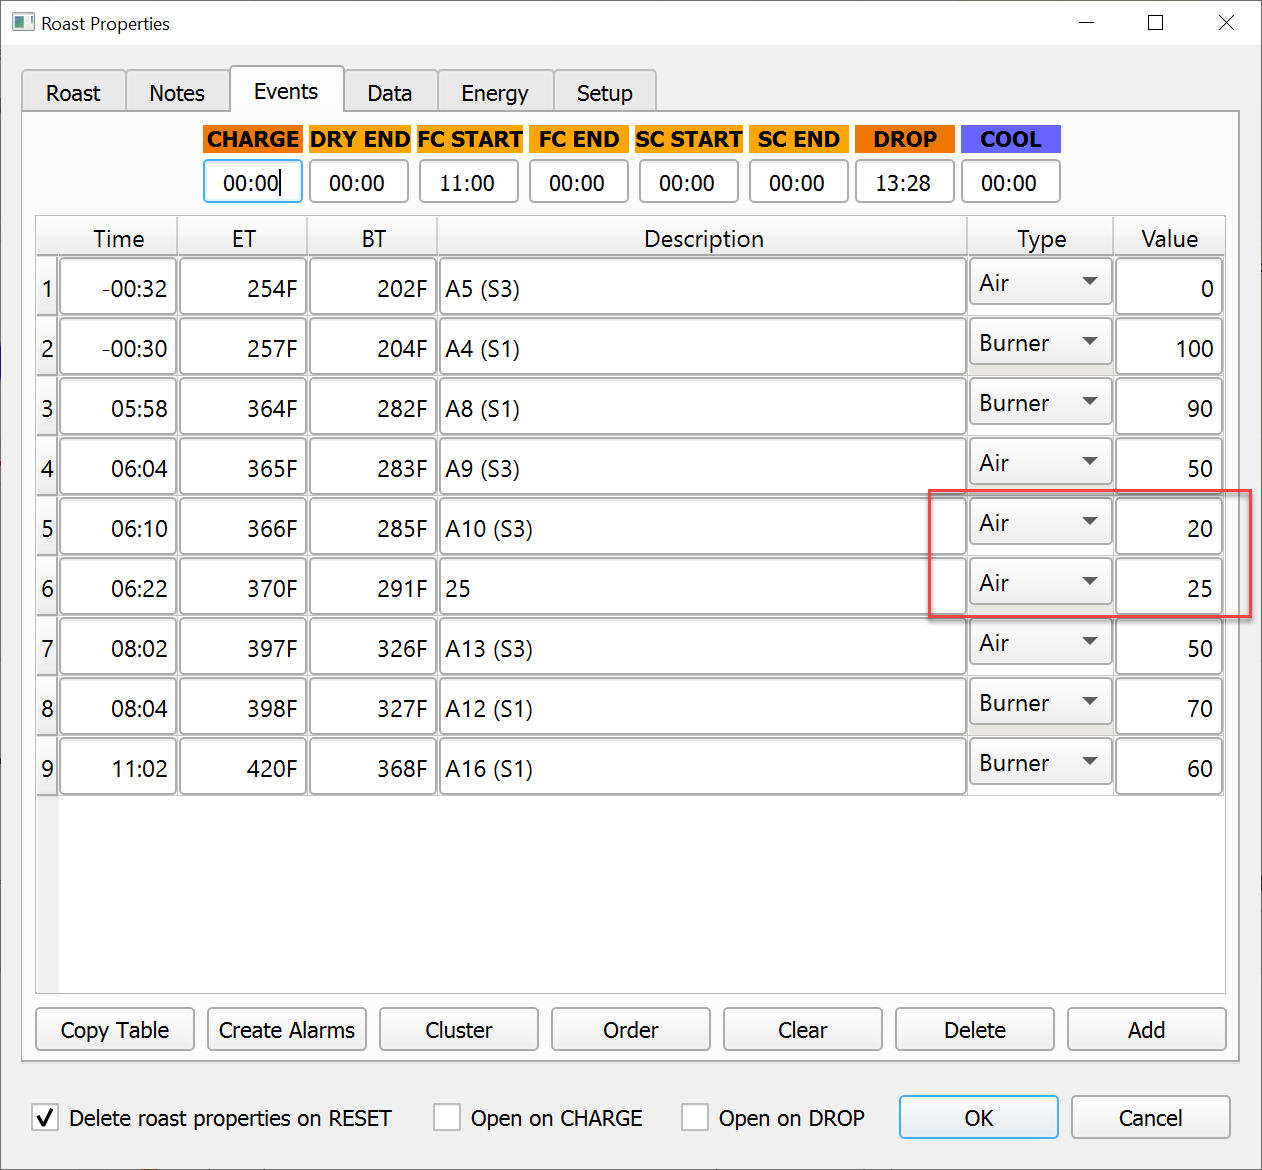Enable the "Open on CHARGE" checkbox

[447, 1117]
